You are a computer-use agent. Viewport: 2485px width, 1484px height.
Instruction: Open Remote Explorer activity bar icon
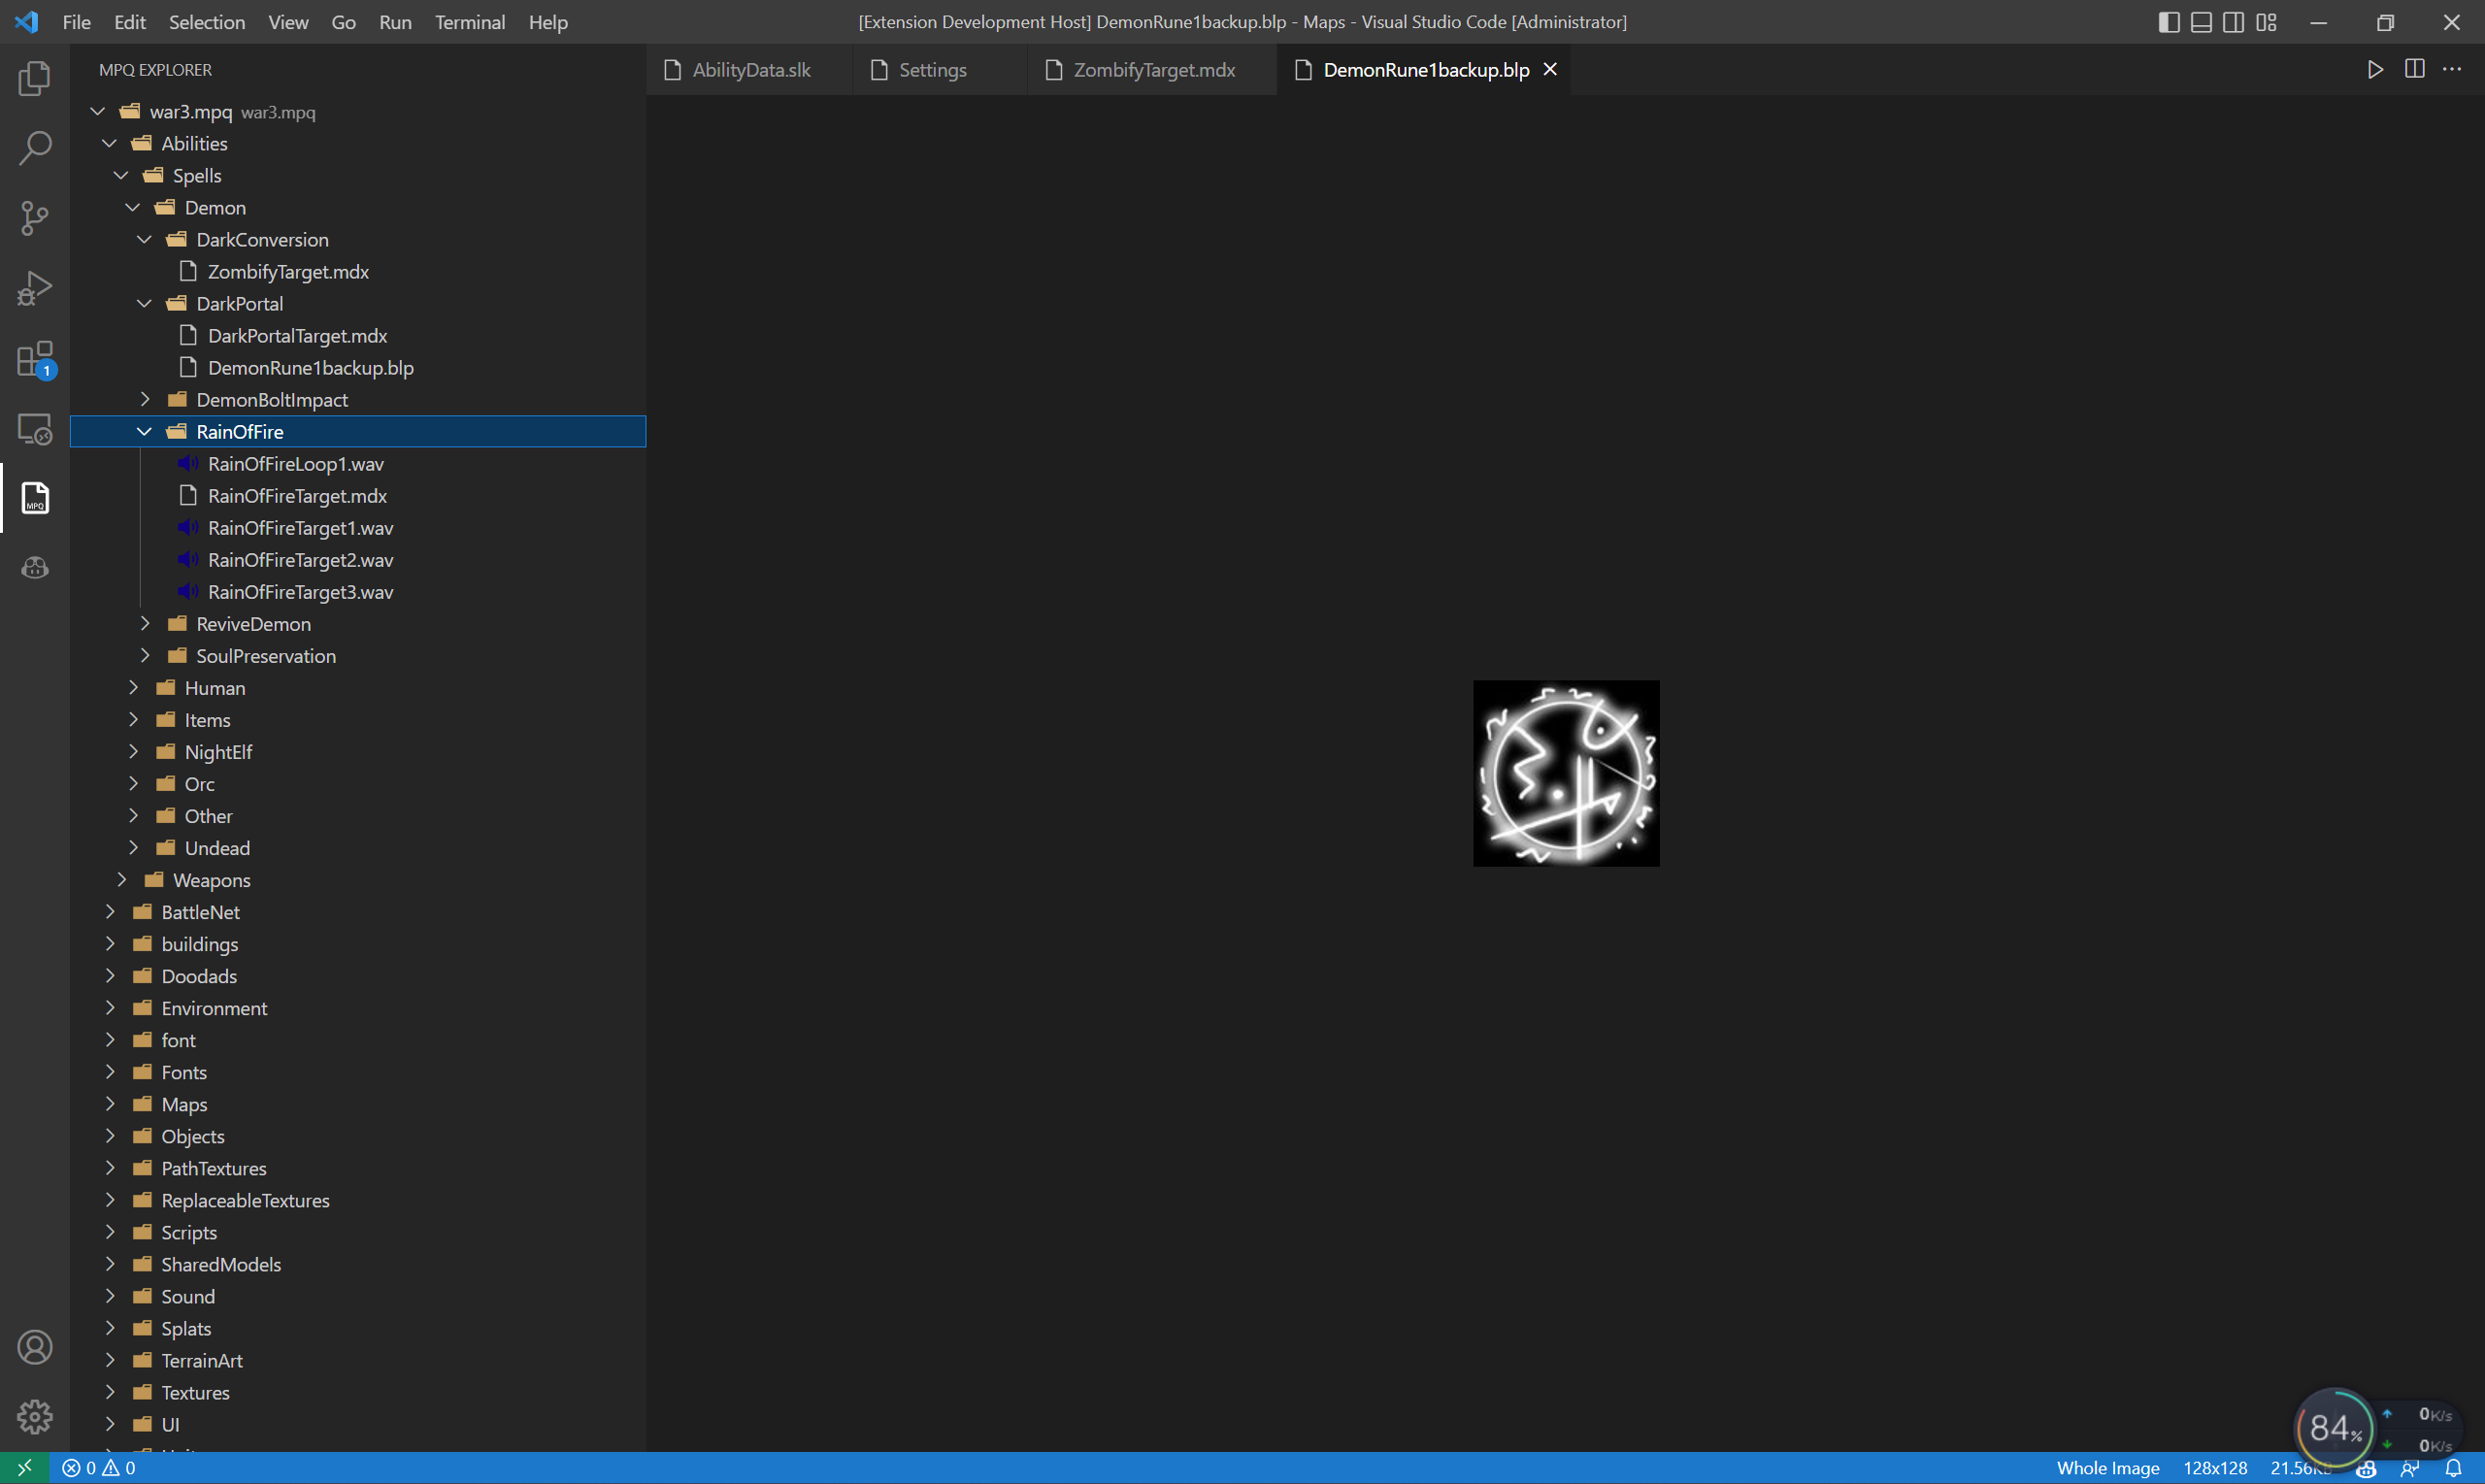coord(35,429)
